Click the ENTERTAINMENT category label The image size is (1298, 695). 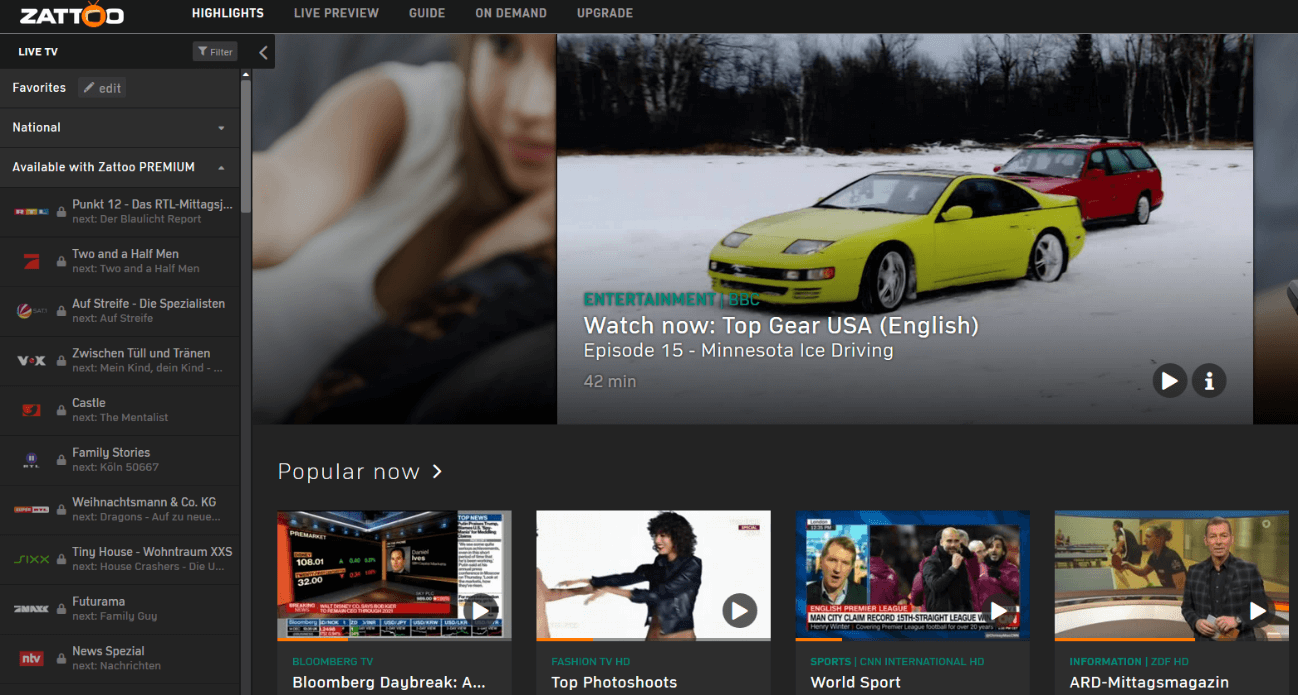coord(649,299)
